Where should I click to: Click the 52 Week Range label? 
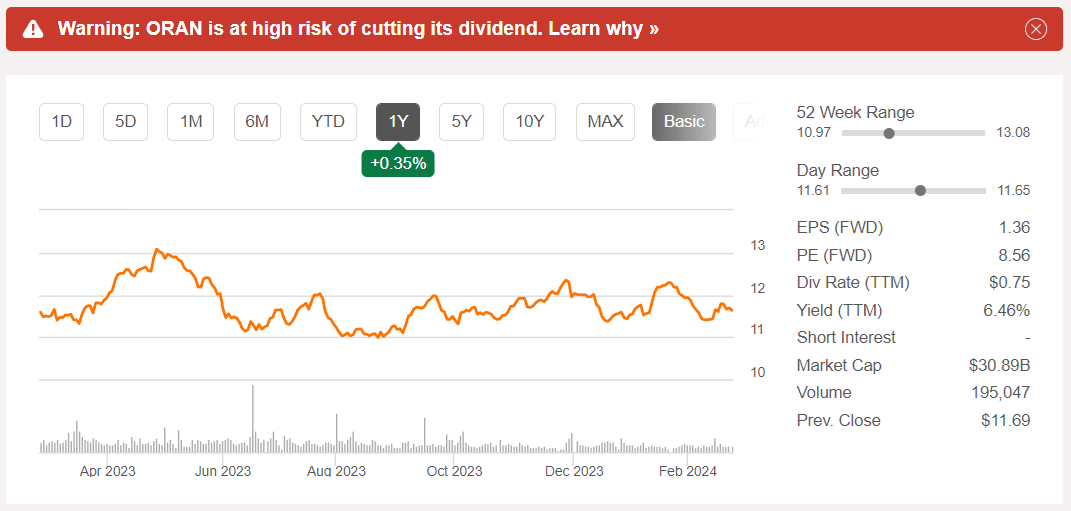[855, 112]
